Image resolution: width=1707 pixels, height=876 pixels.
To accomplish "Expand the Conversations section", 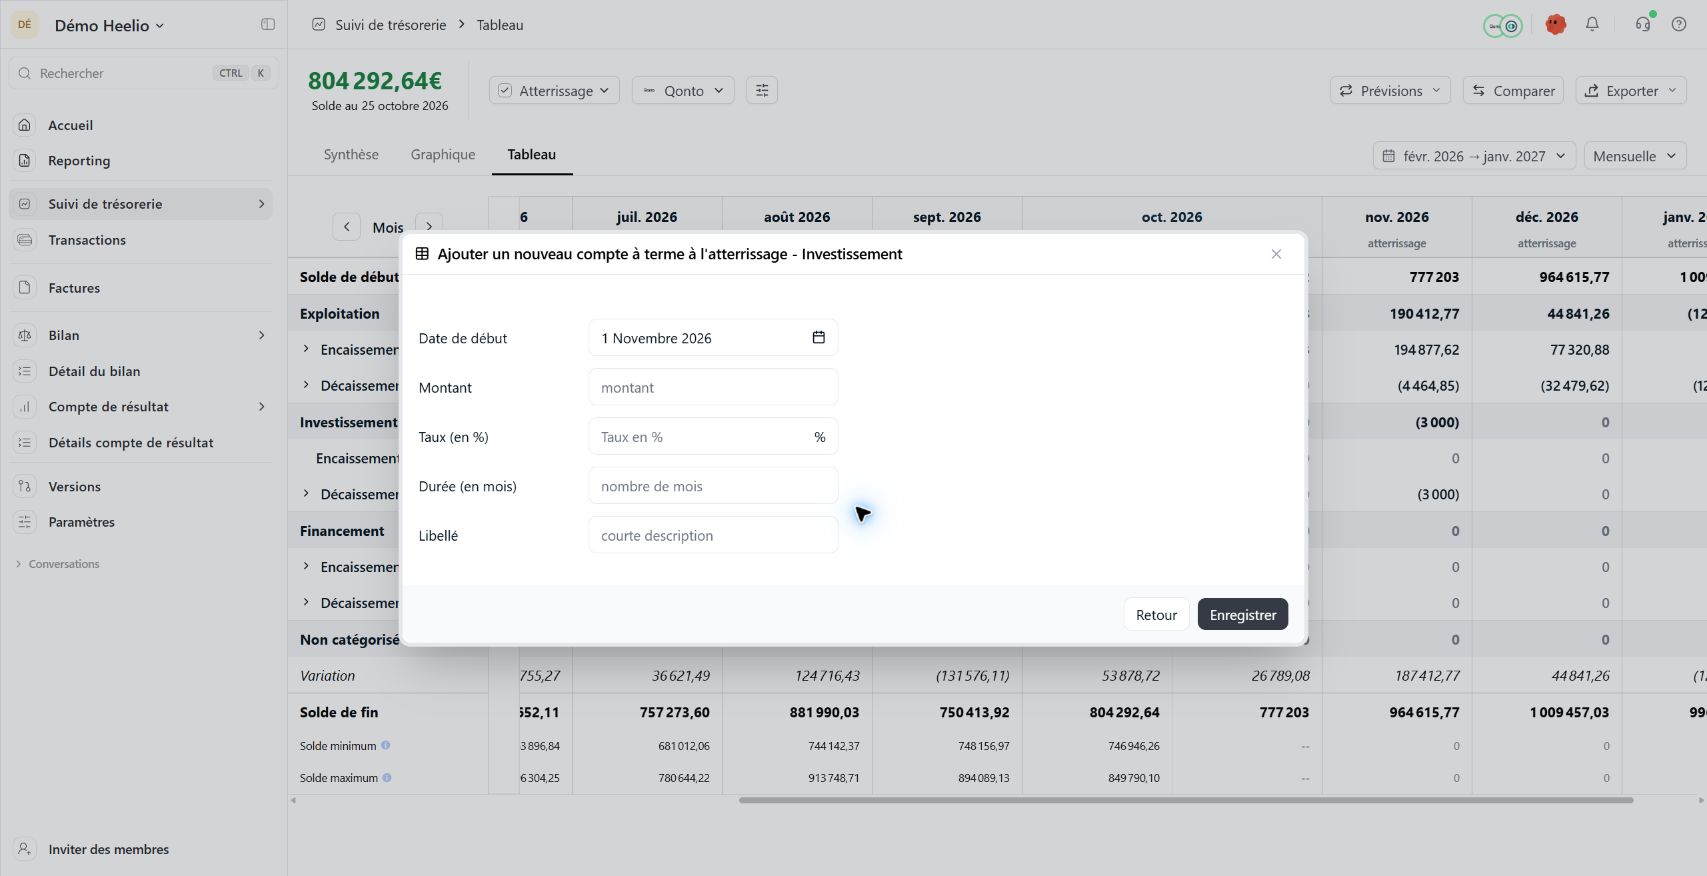I will pos(58,564).
